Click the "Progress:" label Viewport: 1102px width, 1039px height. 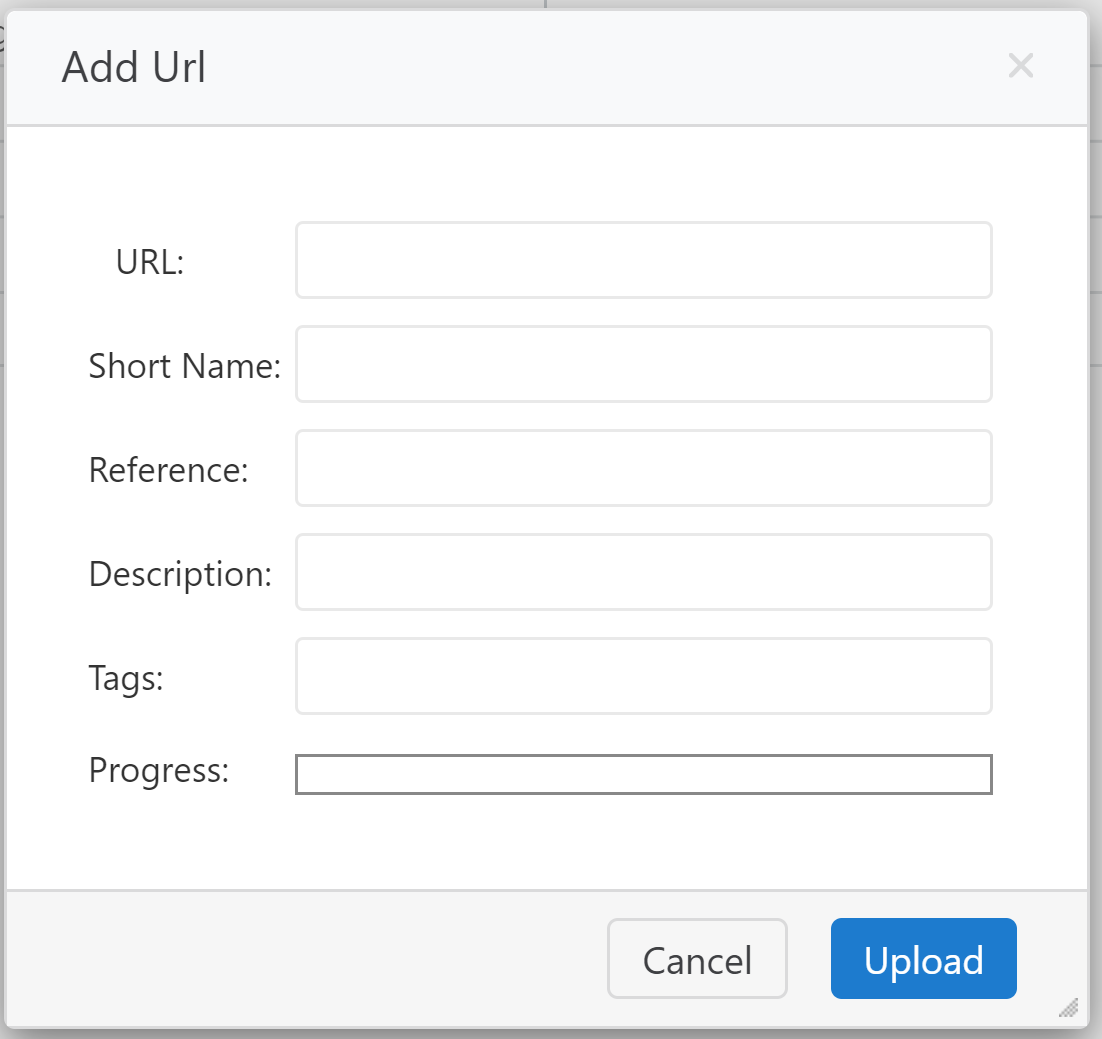159,770
